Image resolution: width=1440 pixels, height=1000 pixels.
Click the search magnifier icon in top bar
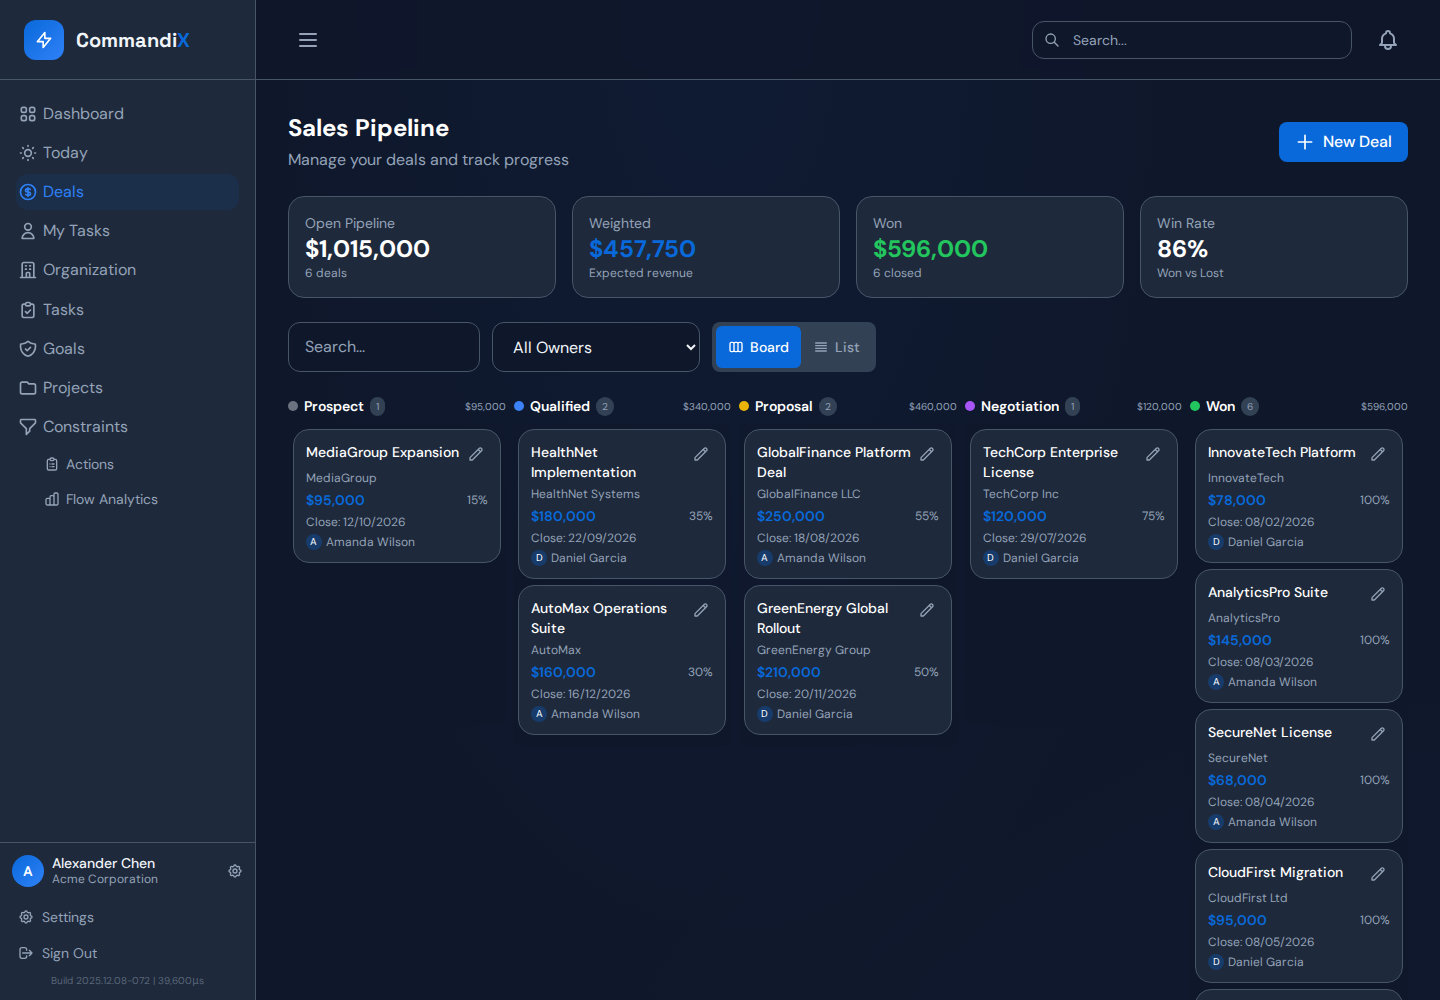tap(1052, 40)
